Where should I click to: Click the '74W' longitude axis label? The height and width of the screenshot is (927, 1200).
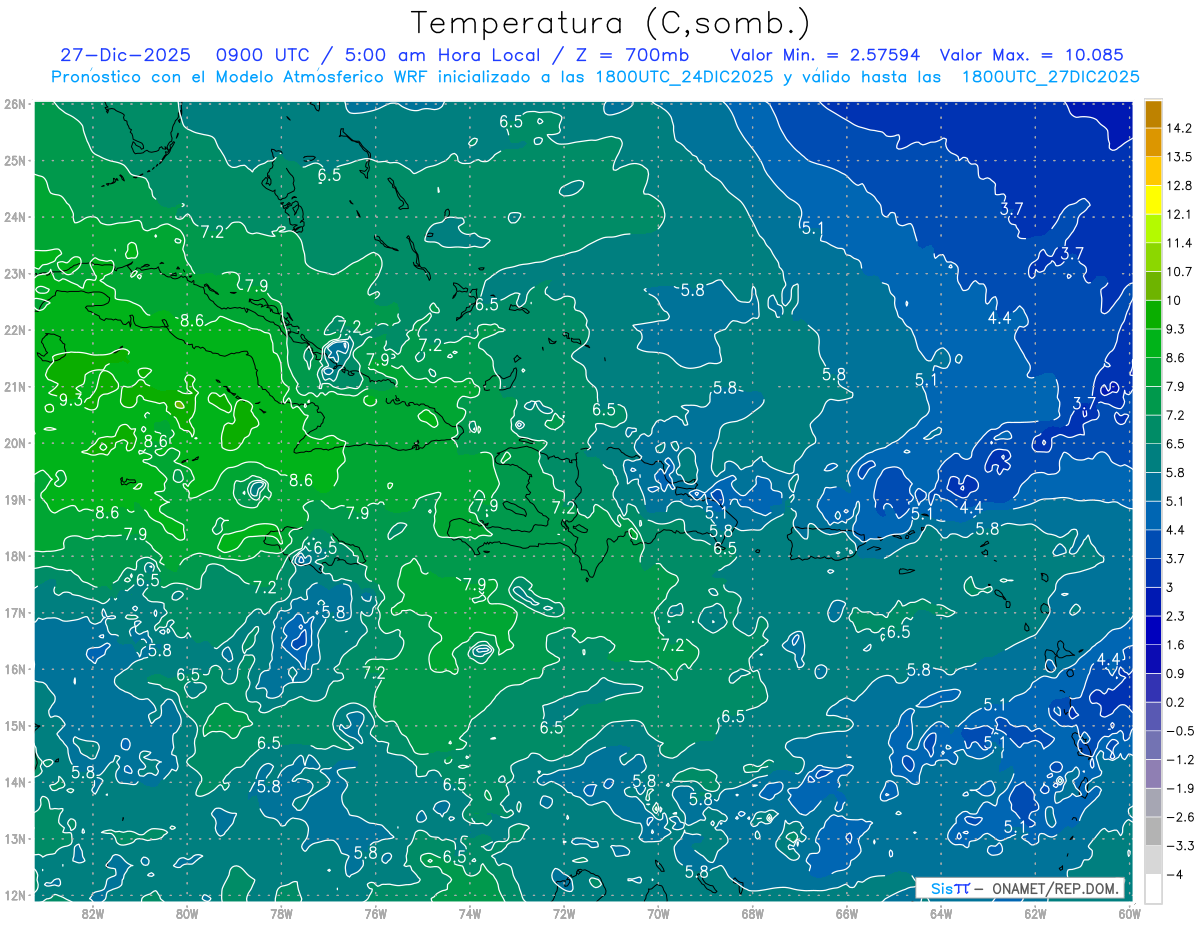(x=469, y=912)
